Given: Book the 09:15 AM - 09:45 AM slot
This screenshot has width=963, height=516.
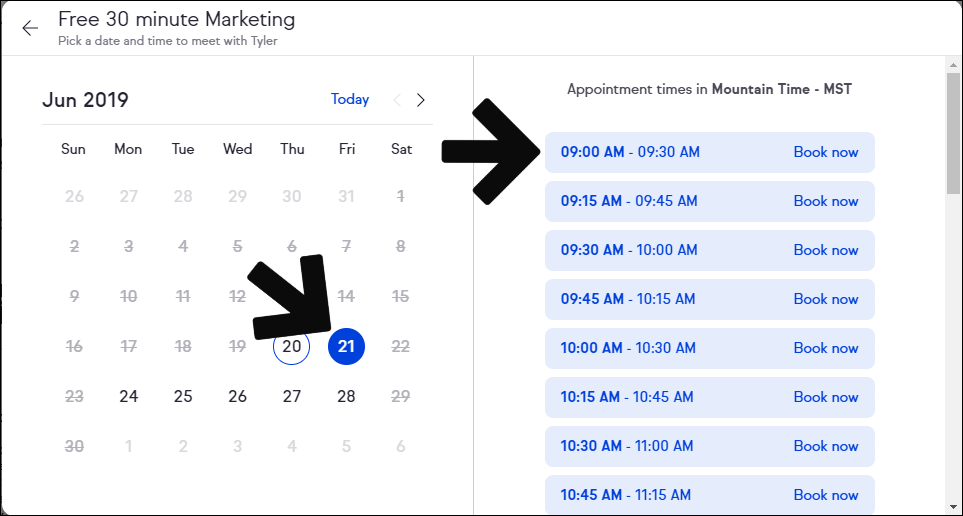Looking at the screenshot, I should tap(709, 201).
